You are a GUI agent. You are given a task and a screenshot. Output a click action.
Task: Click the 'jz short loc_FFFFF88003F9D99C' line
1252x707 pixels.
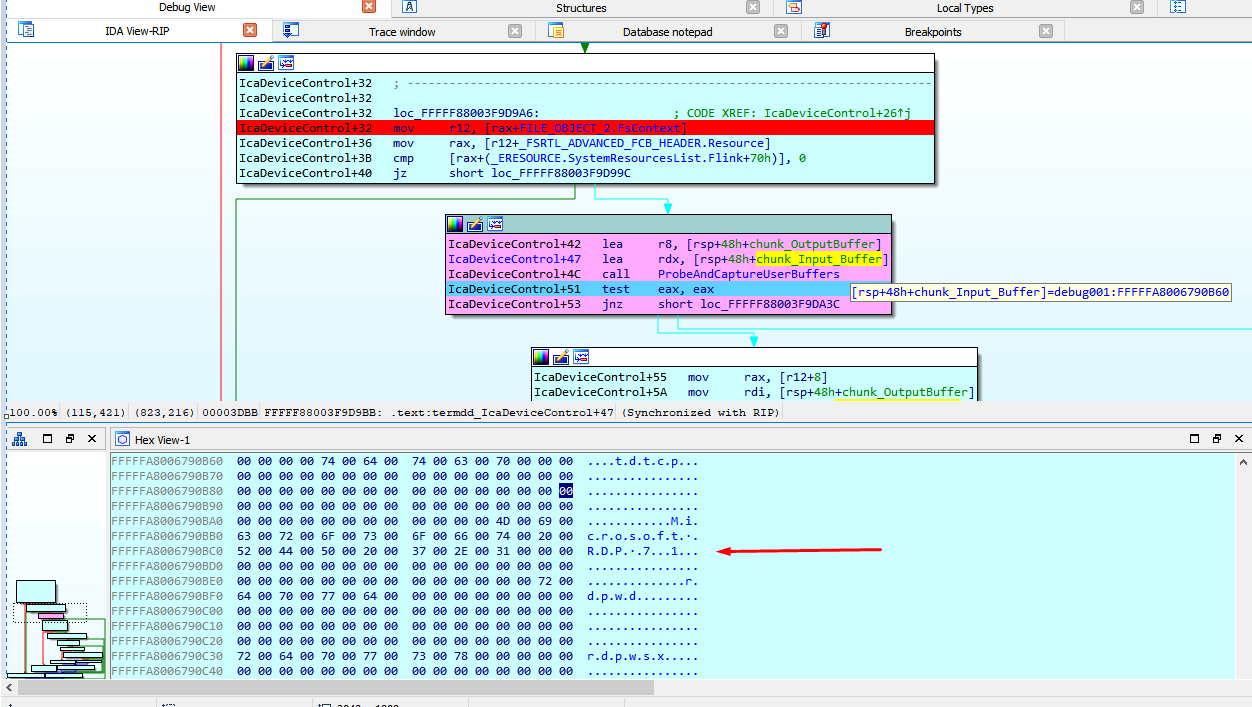[x=585, y=173]
